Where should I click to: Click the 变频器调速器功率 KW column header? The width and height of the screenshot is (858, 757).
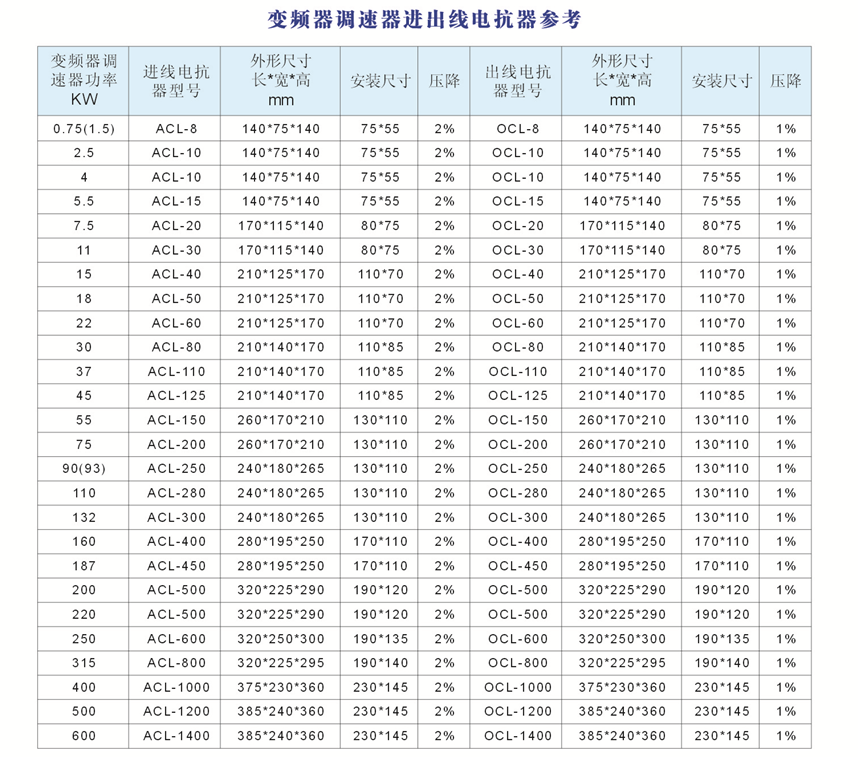pyautogui.click(x=84, y=80)
